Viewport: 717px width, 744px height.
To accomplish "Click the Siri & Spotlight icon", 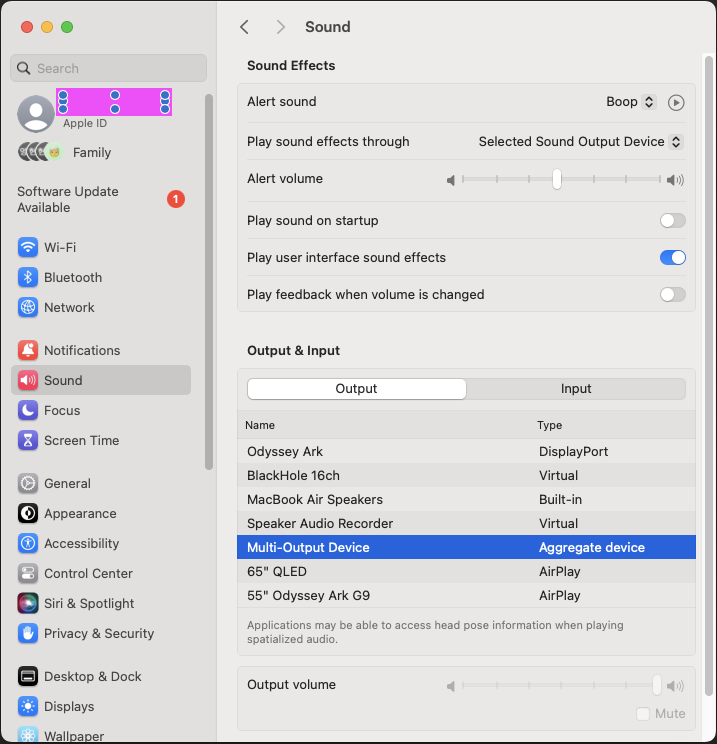I will [28, 603].
